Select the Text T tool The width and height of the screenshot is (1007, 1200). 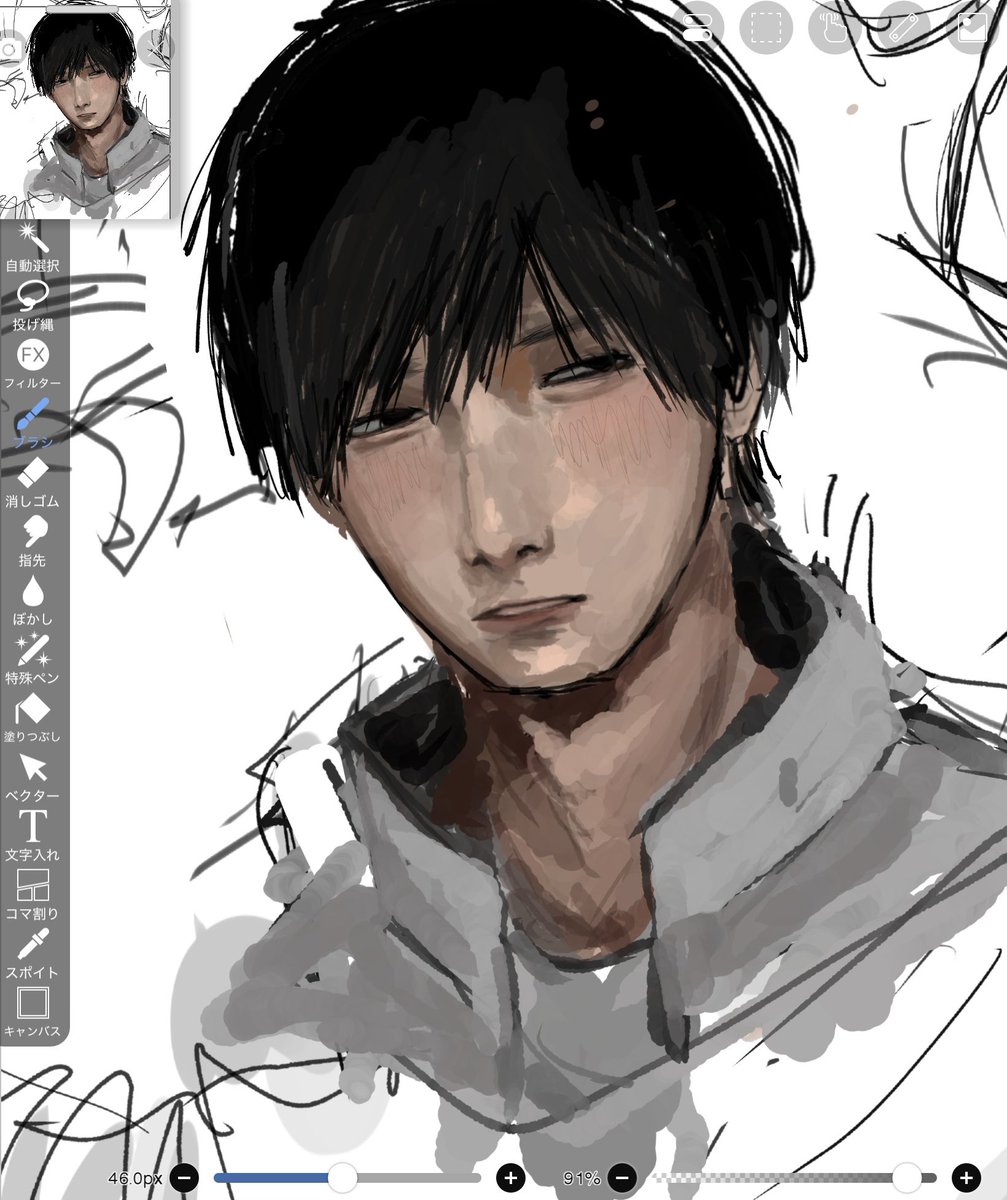(33, 836)
